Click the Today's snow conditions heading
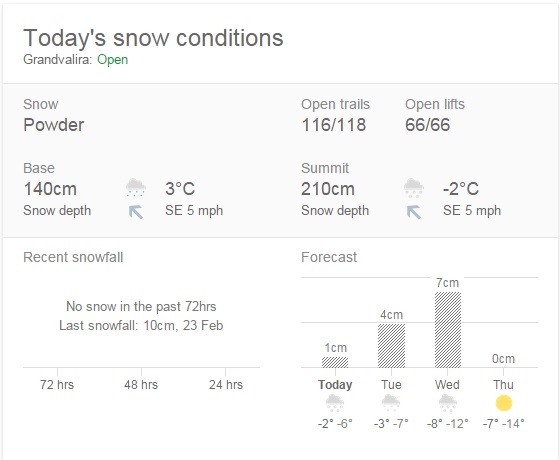 click(x=153, y=38)
